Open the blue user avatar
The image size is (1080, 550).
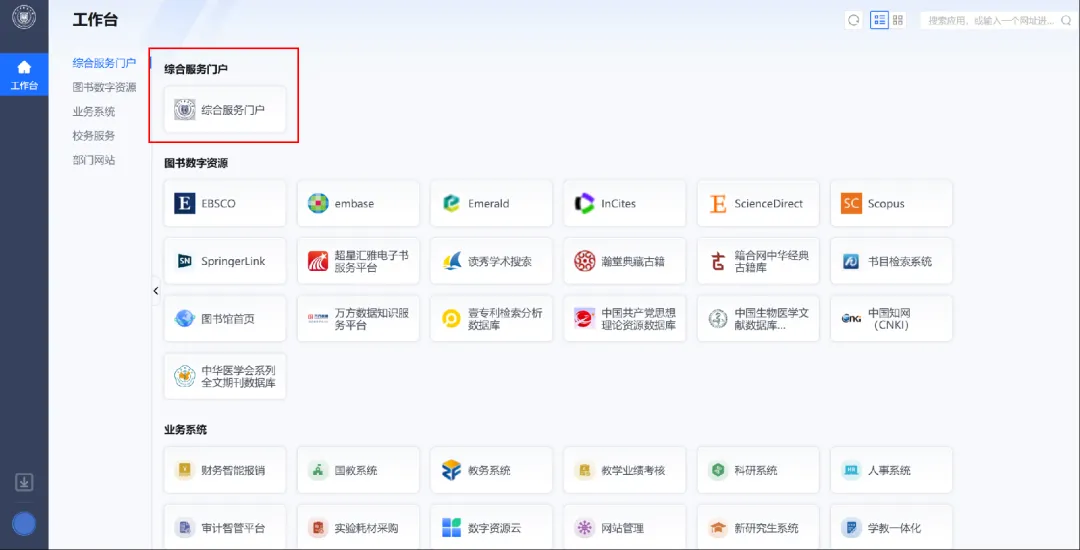[x=24, y=525]
